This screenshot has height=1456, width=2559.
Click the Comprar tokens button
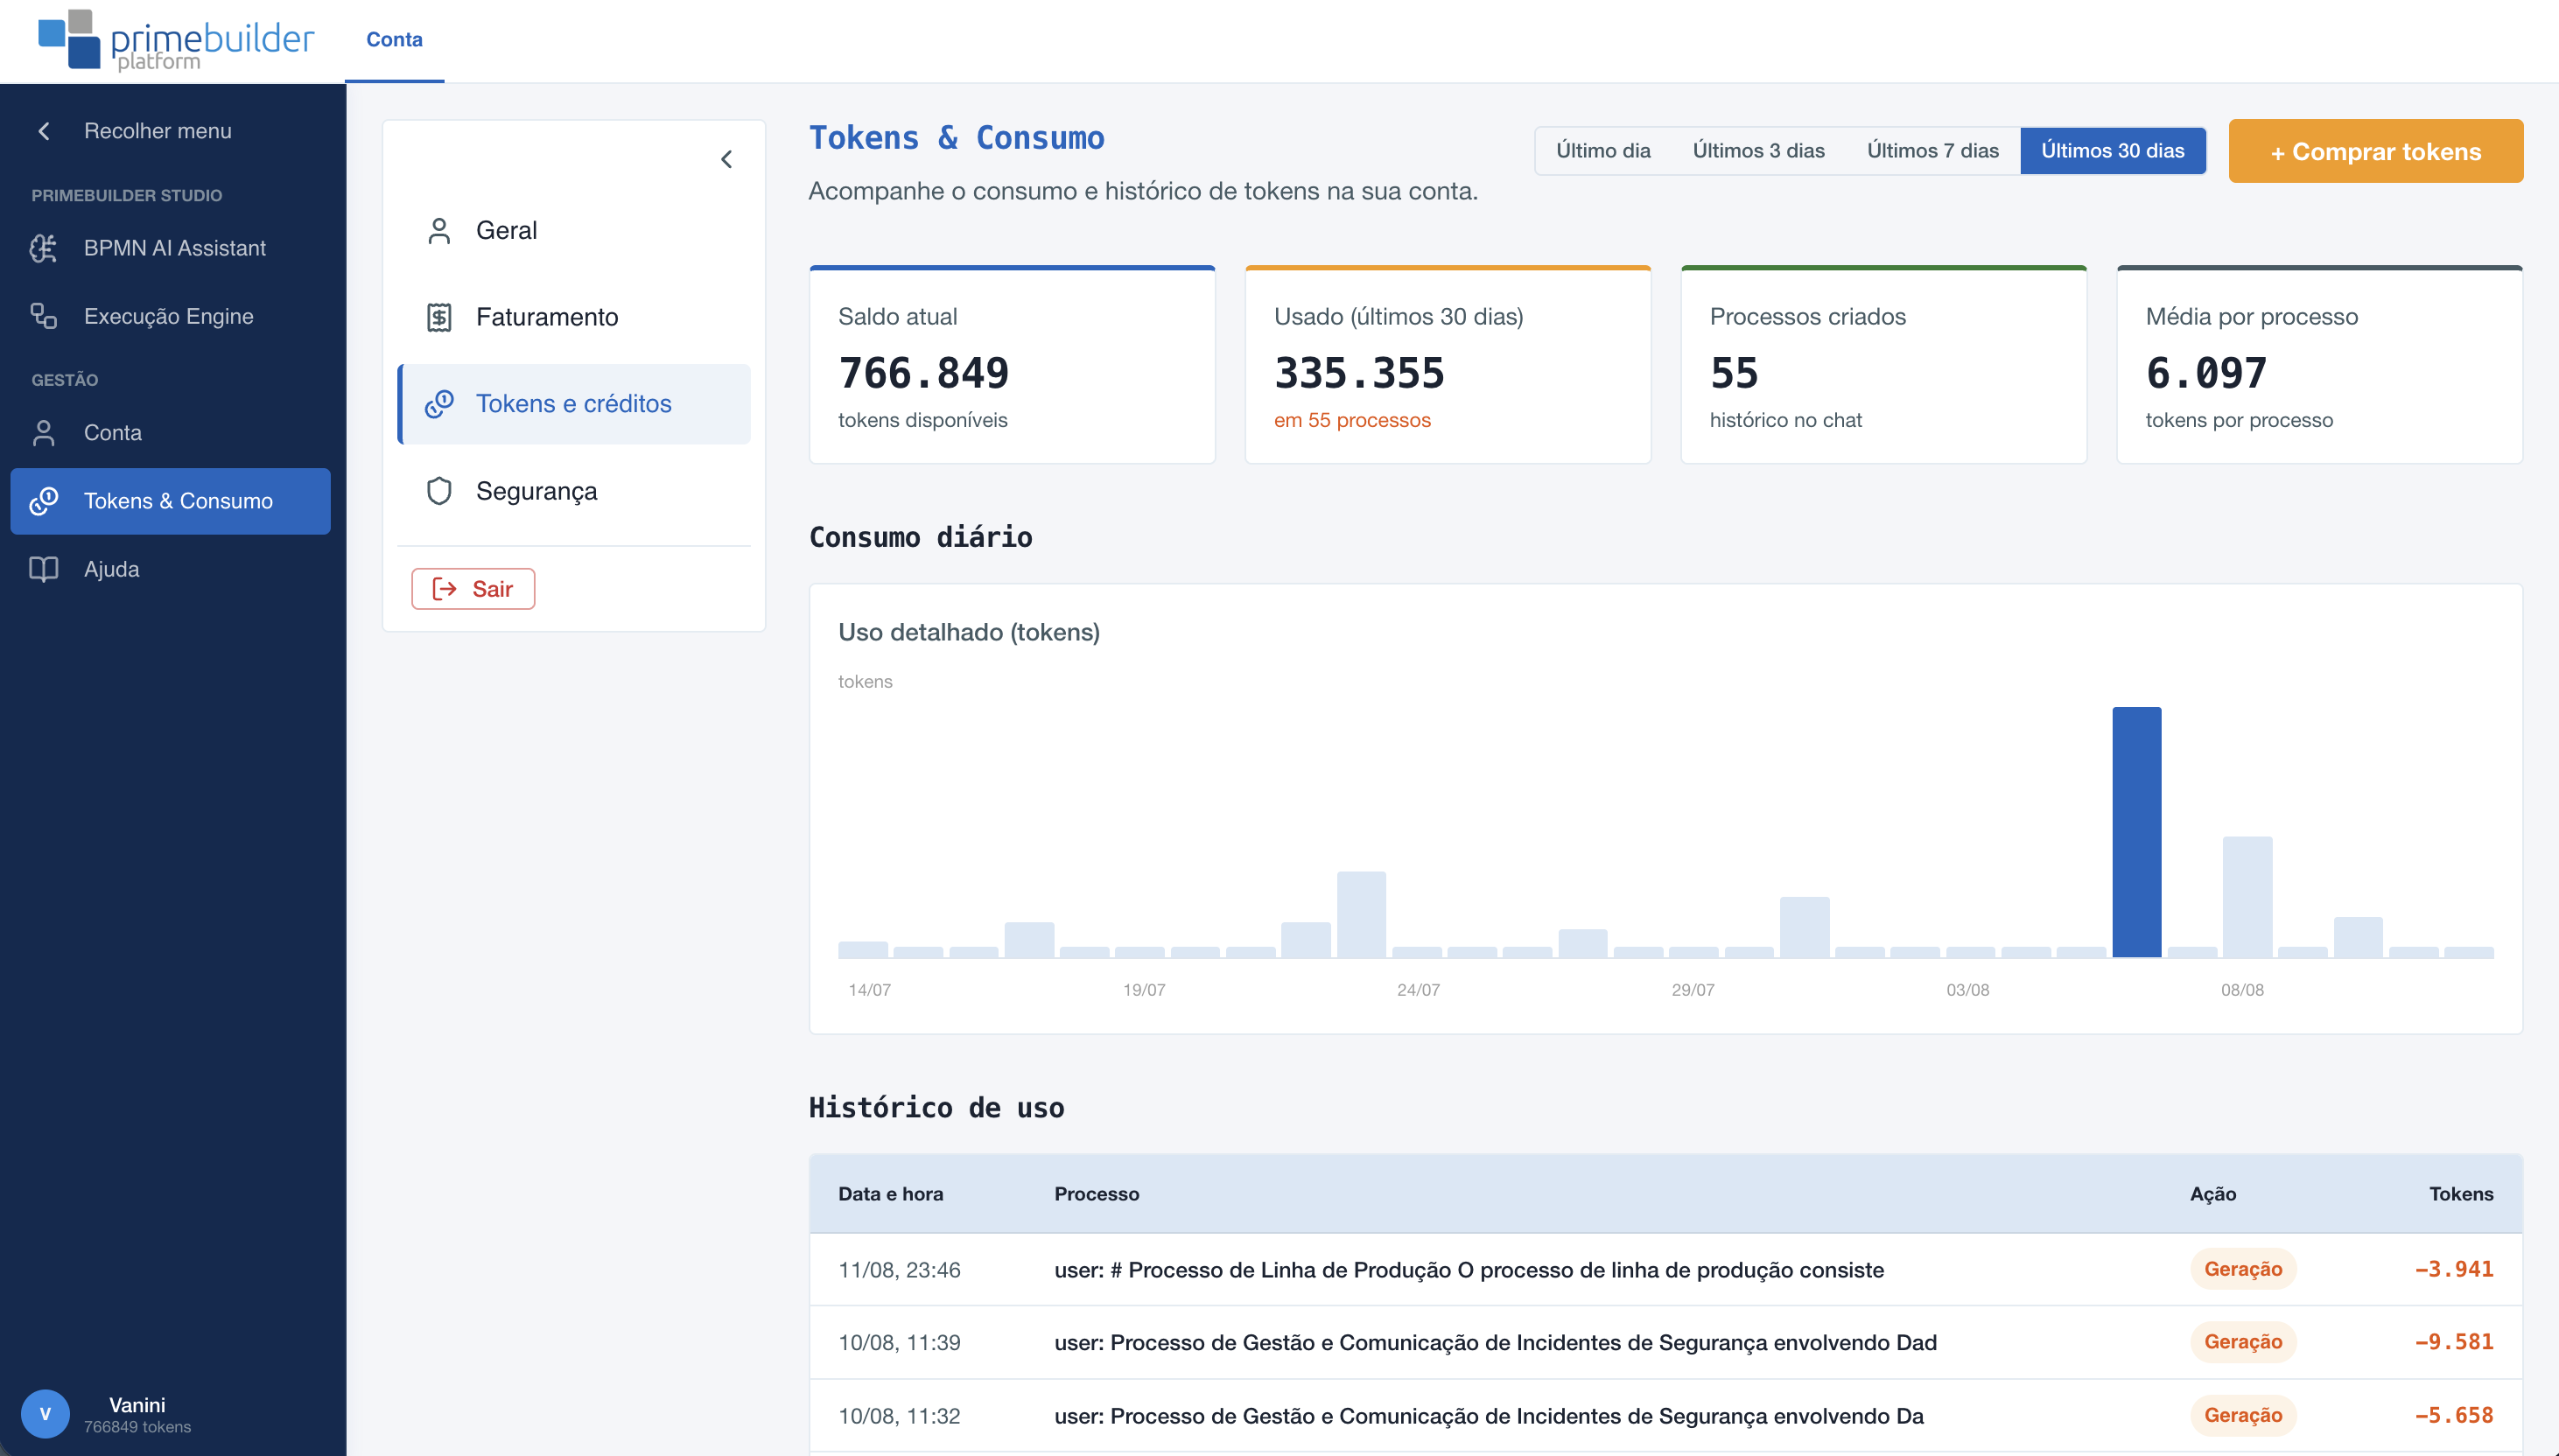[2375, 151]
